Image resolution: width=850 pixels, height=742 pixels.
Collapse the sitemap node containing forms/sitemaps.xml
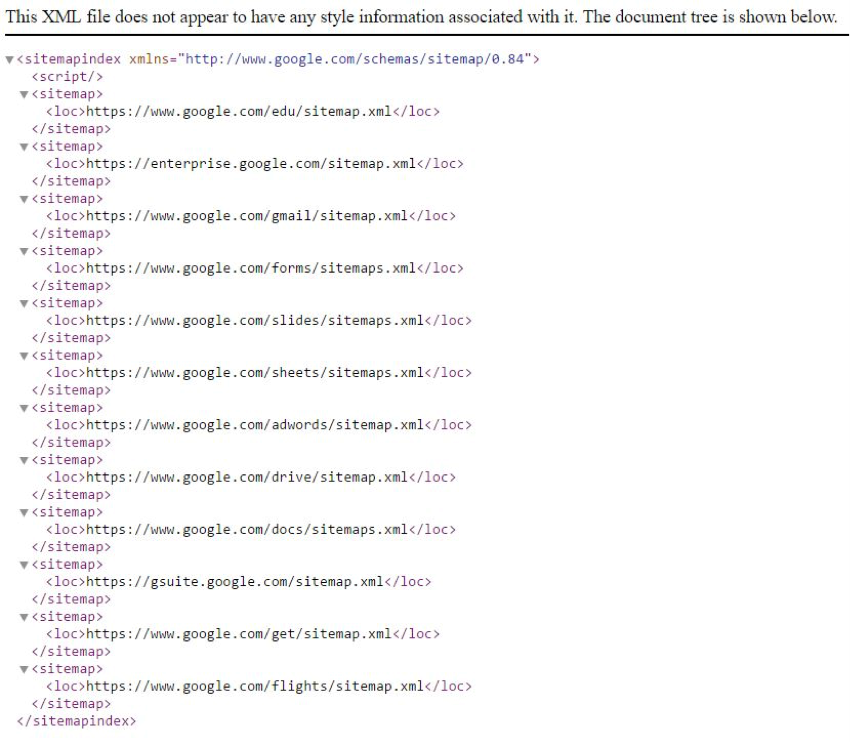tap(24, 251)
